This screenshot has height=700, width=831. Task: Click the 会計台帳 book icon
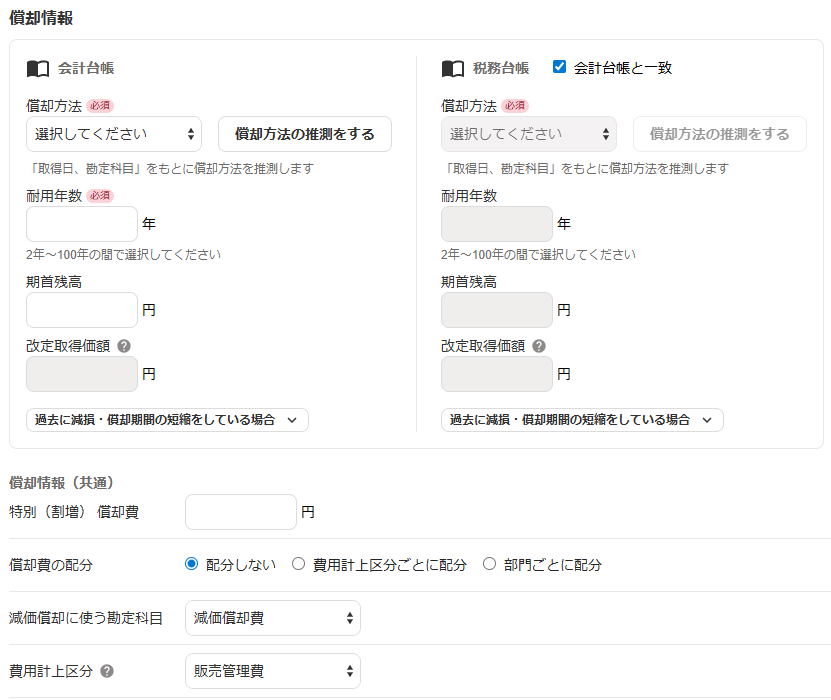pyautogui.click(x=38, y=68)
